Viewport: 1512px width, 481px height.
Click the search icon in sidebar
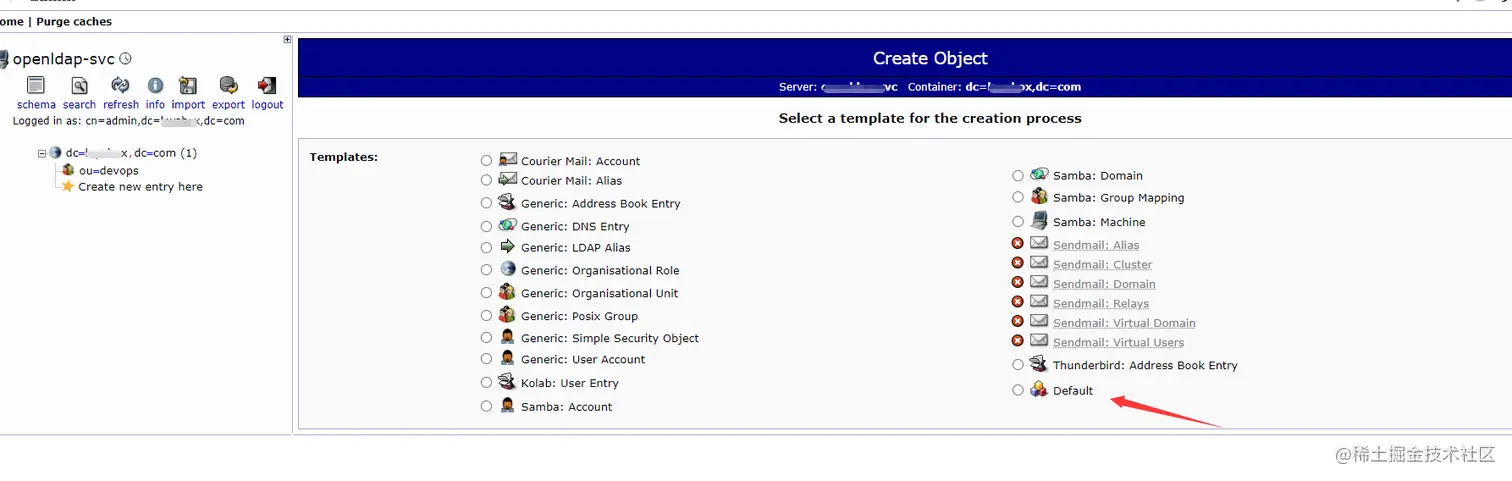pyautogui.click(x=79, y=85)
